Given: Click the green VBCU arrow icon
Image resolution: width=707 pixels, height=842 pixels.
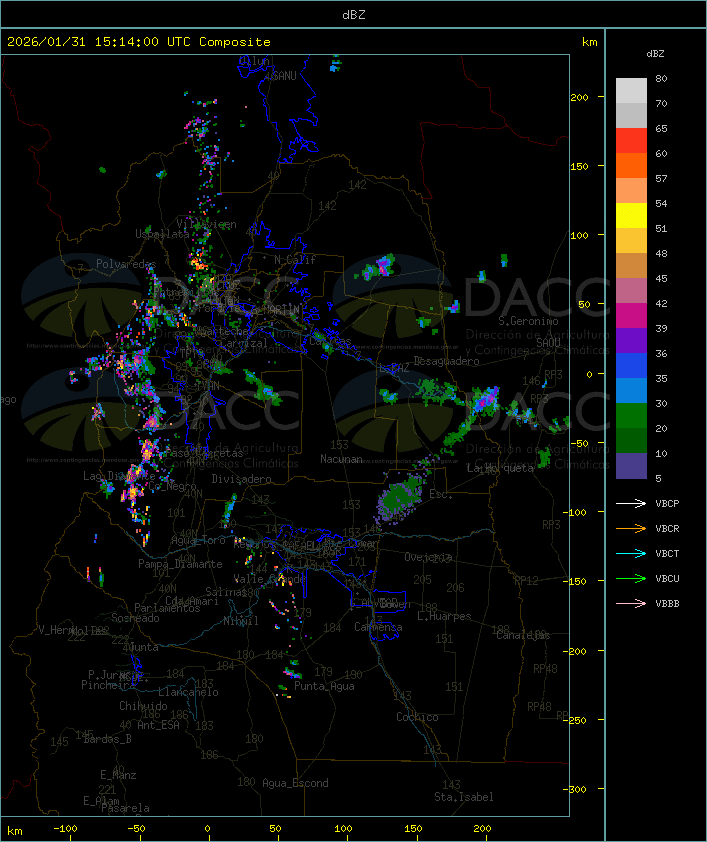Looking at the screenshot, I should (x=631, y=579).
